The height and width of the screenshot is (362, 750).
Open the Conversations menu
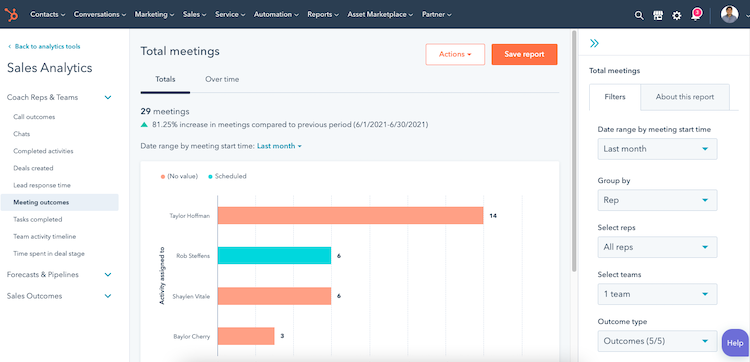click(x=99, y=14)
